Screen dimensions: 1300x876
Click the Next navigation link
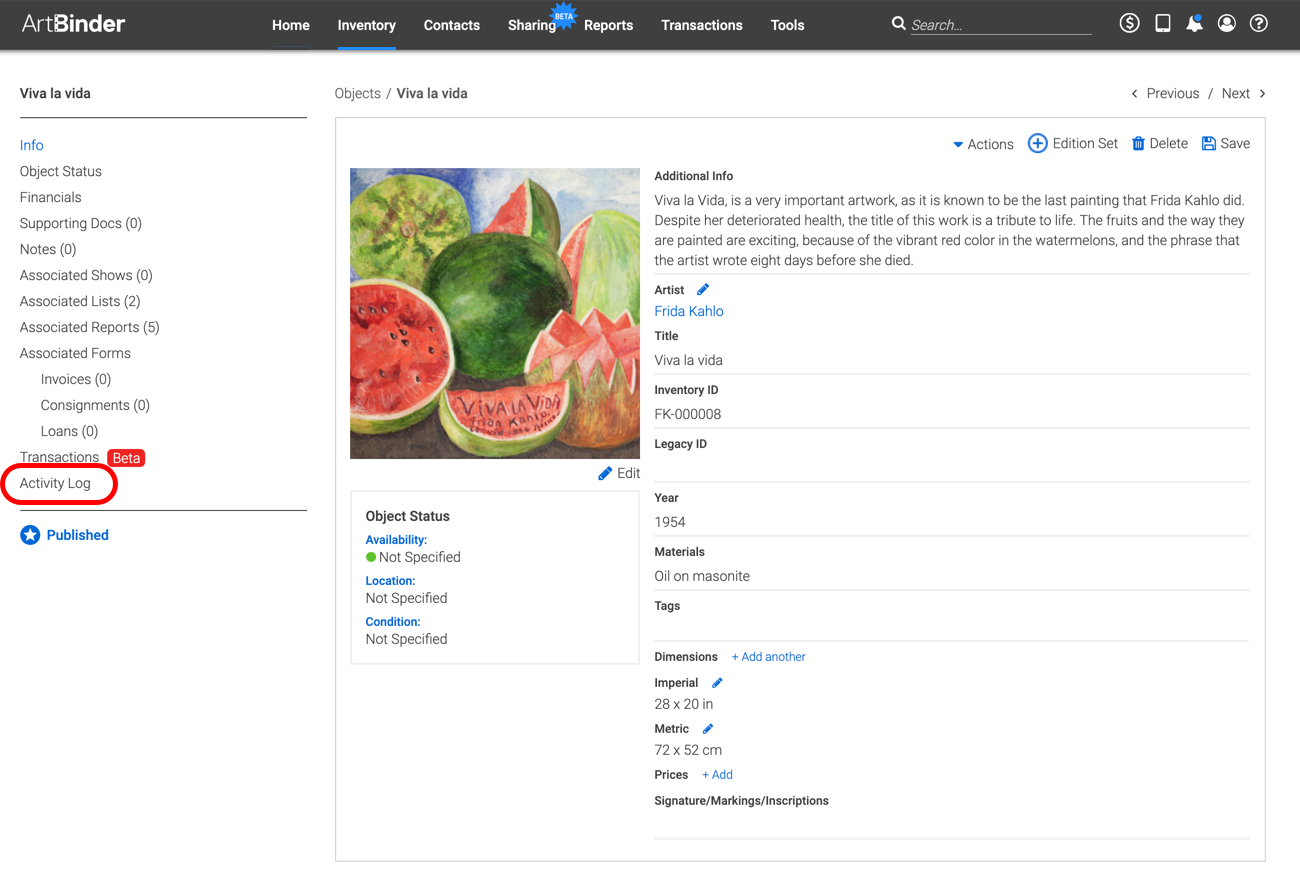[1236, 93]
